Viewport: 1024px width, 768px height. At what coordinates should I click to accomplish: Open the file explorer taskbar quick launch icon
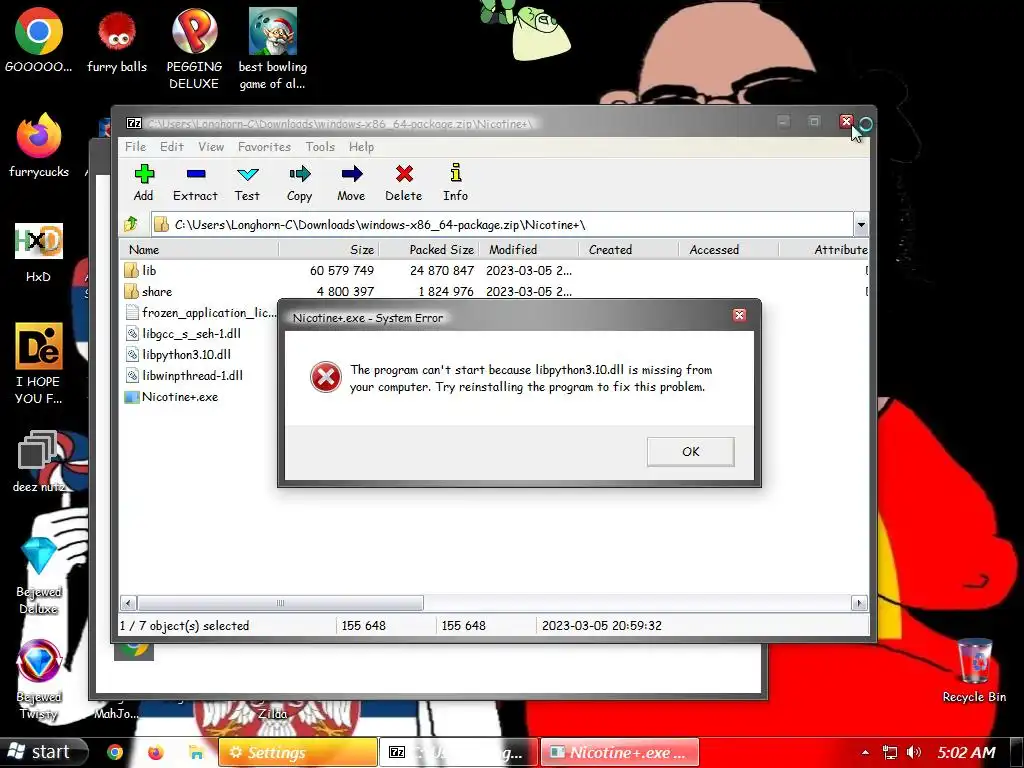(196, 752)
